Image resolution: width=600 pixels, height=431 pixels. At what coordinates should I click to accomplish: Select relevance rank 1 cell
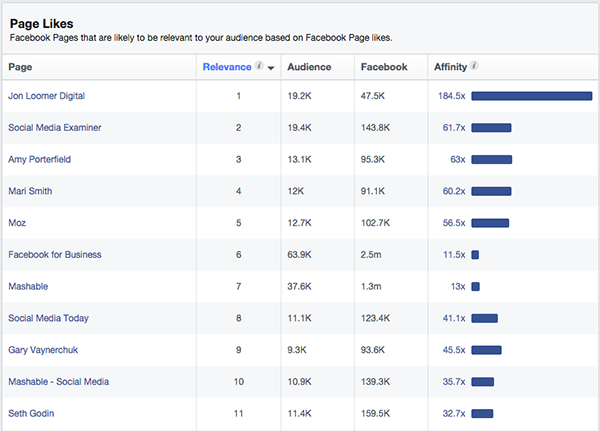coord(238,96)
